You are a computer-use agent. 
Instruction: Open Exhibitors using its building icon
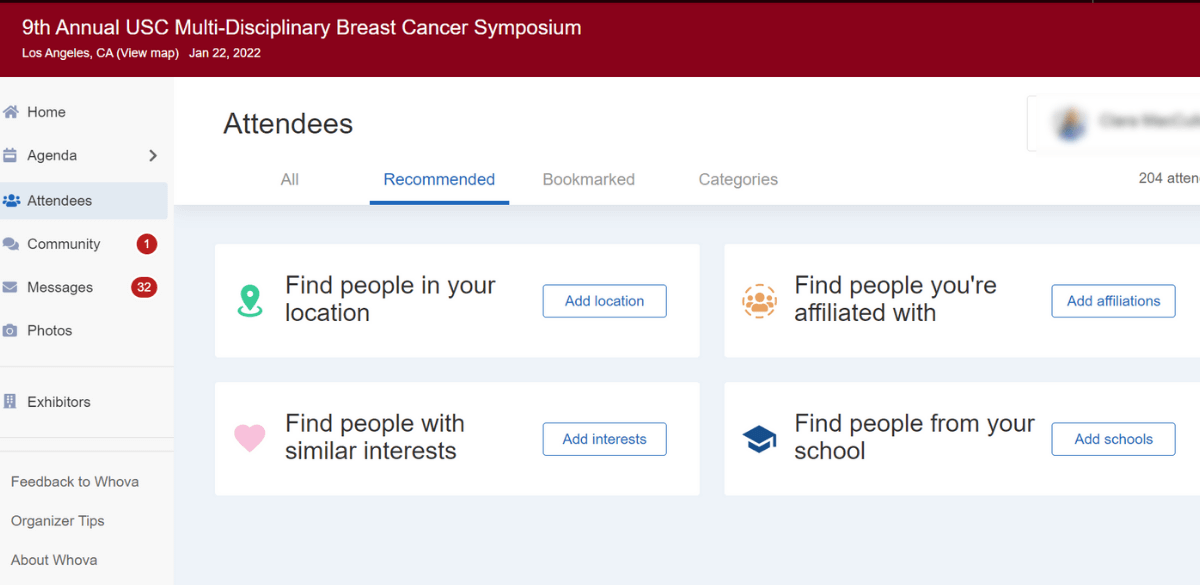tap(12, 401)
